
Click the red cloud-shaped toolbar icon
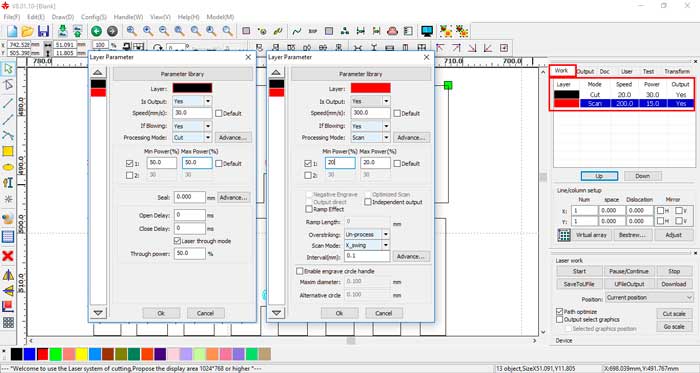point(392,31)
